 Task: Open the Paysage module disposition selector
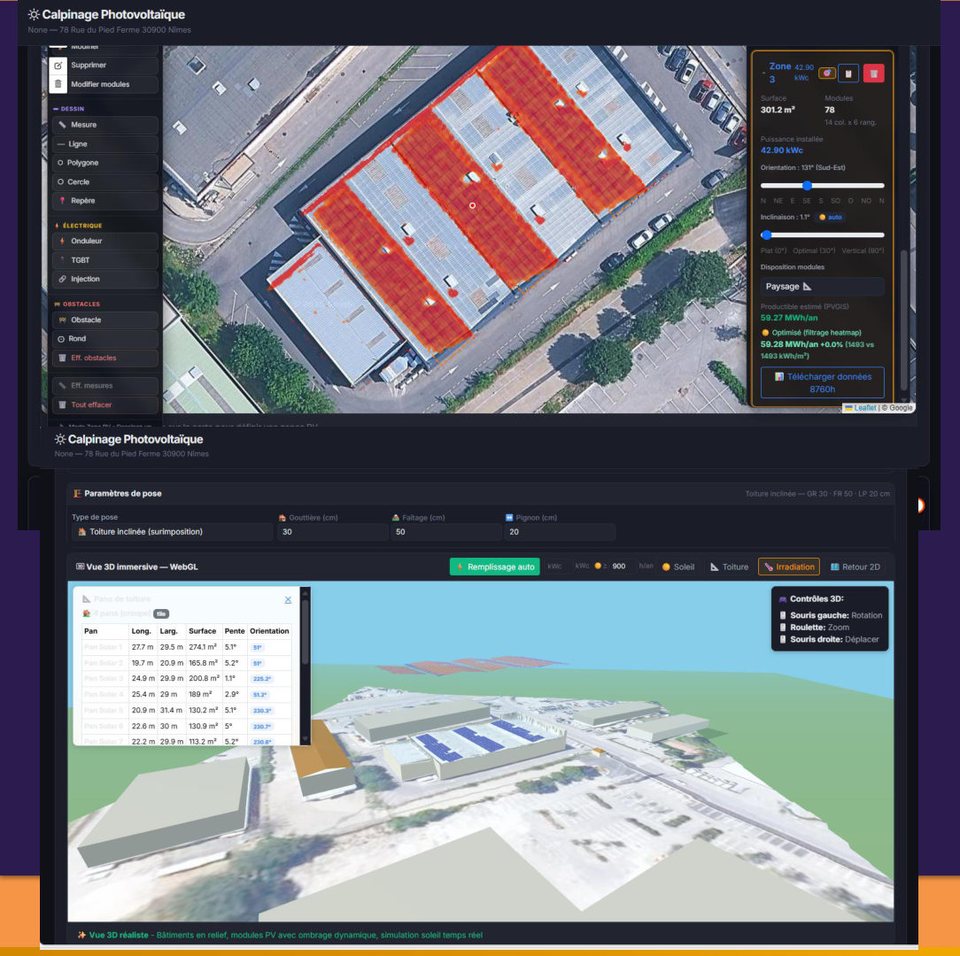coord(821,286)
